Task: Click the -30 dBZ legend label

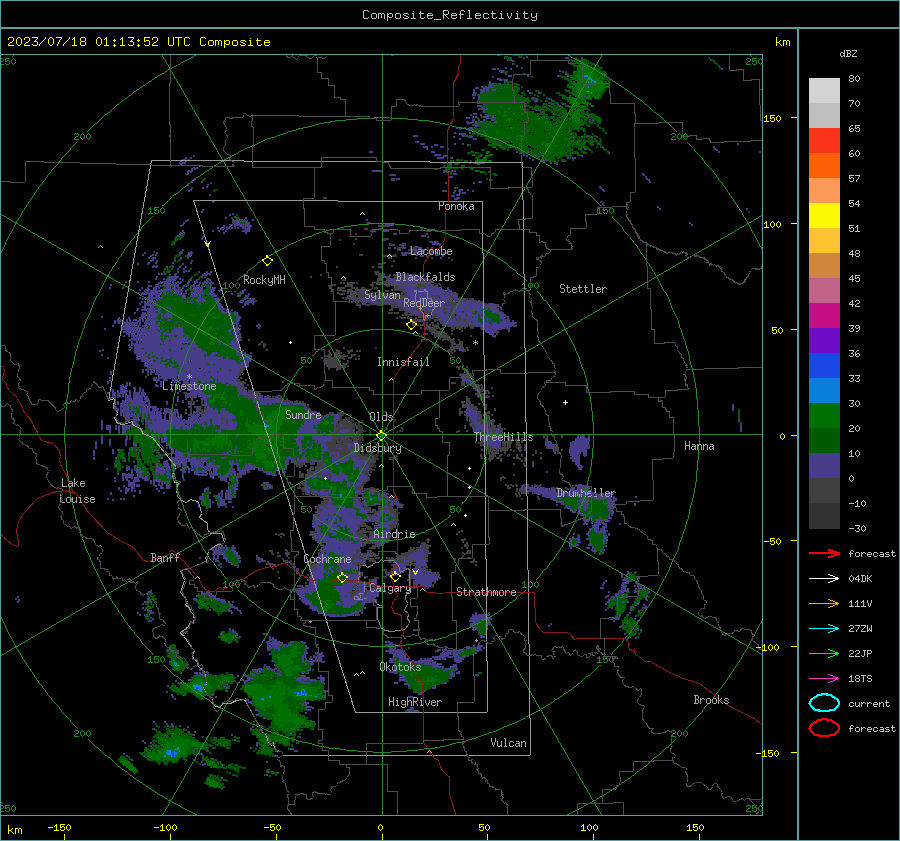Action: [x=857, y=528]
